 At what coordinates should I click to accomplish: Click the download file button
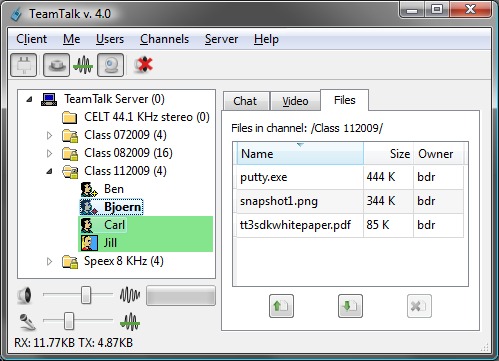pyautogui.click(x=350, y=306)
